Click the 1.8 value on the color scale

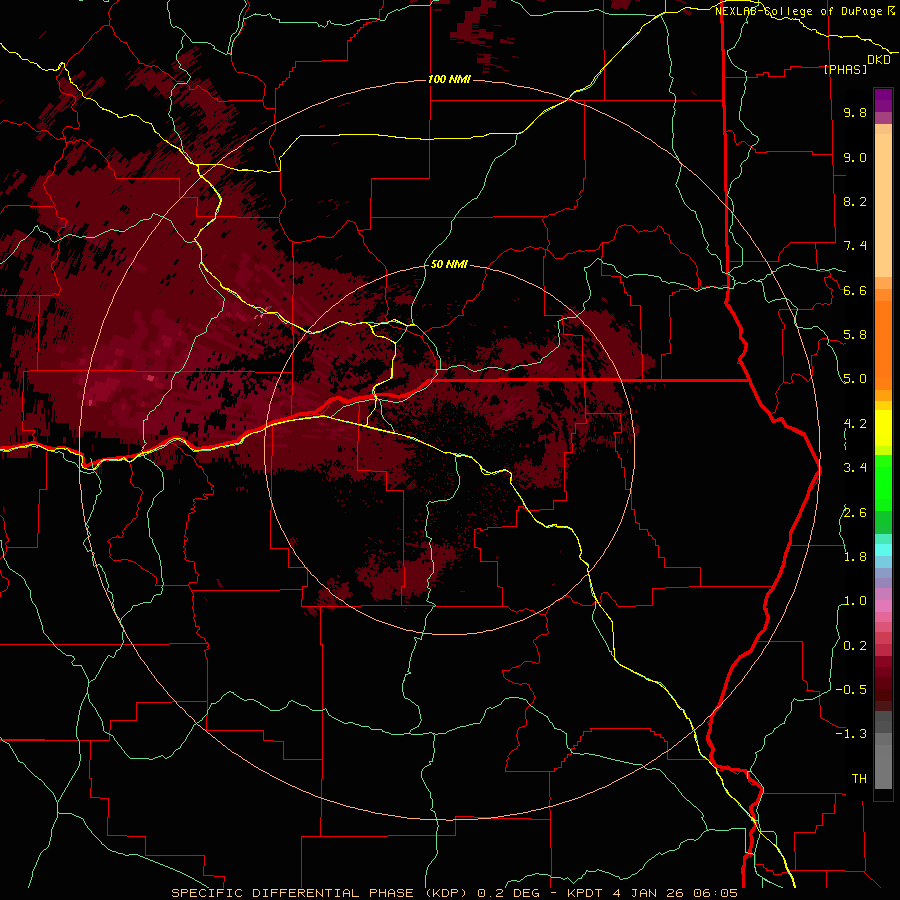(855, 557)
